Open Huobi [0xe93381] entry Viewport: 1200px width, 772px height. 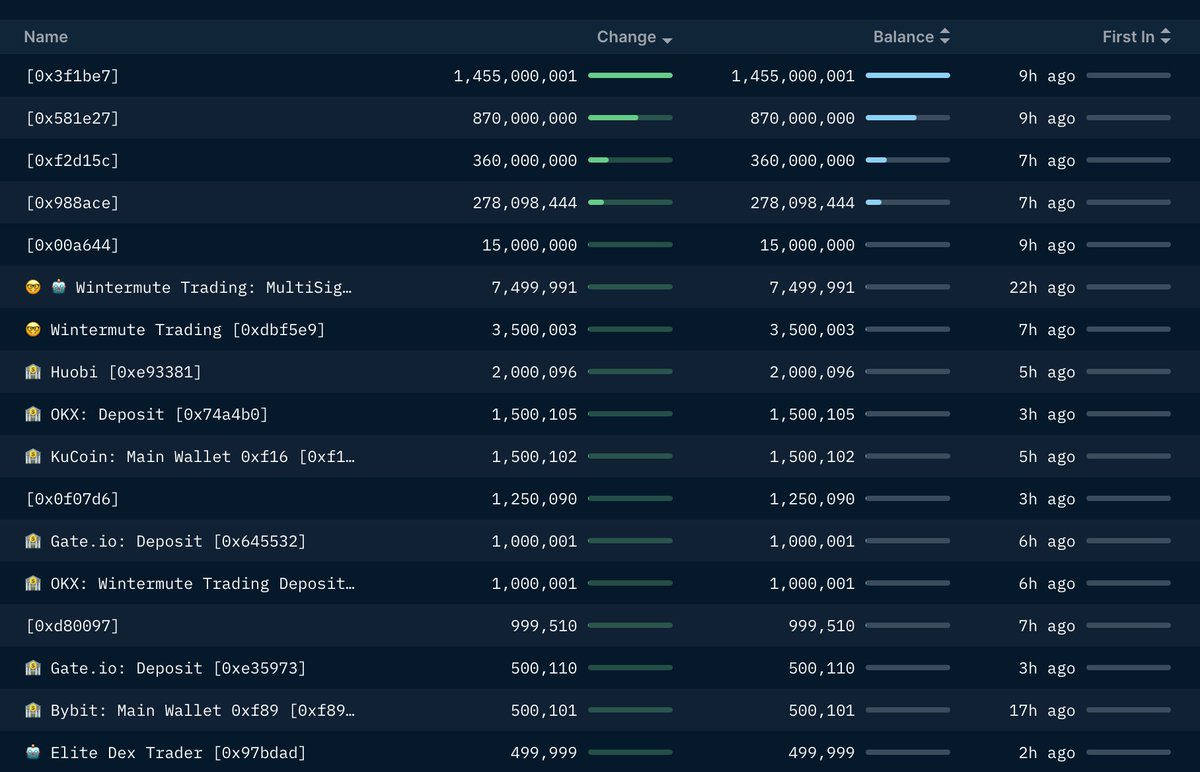tap(126, 372)
